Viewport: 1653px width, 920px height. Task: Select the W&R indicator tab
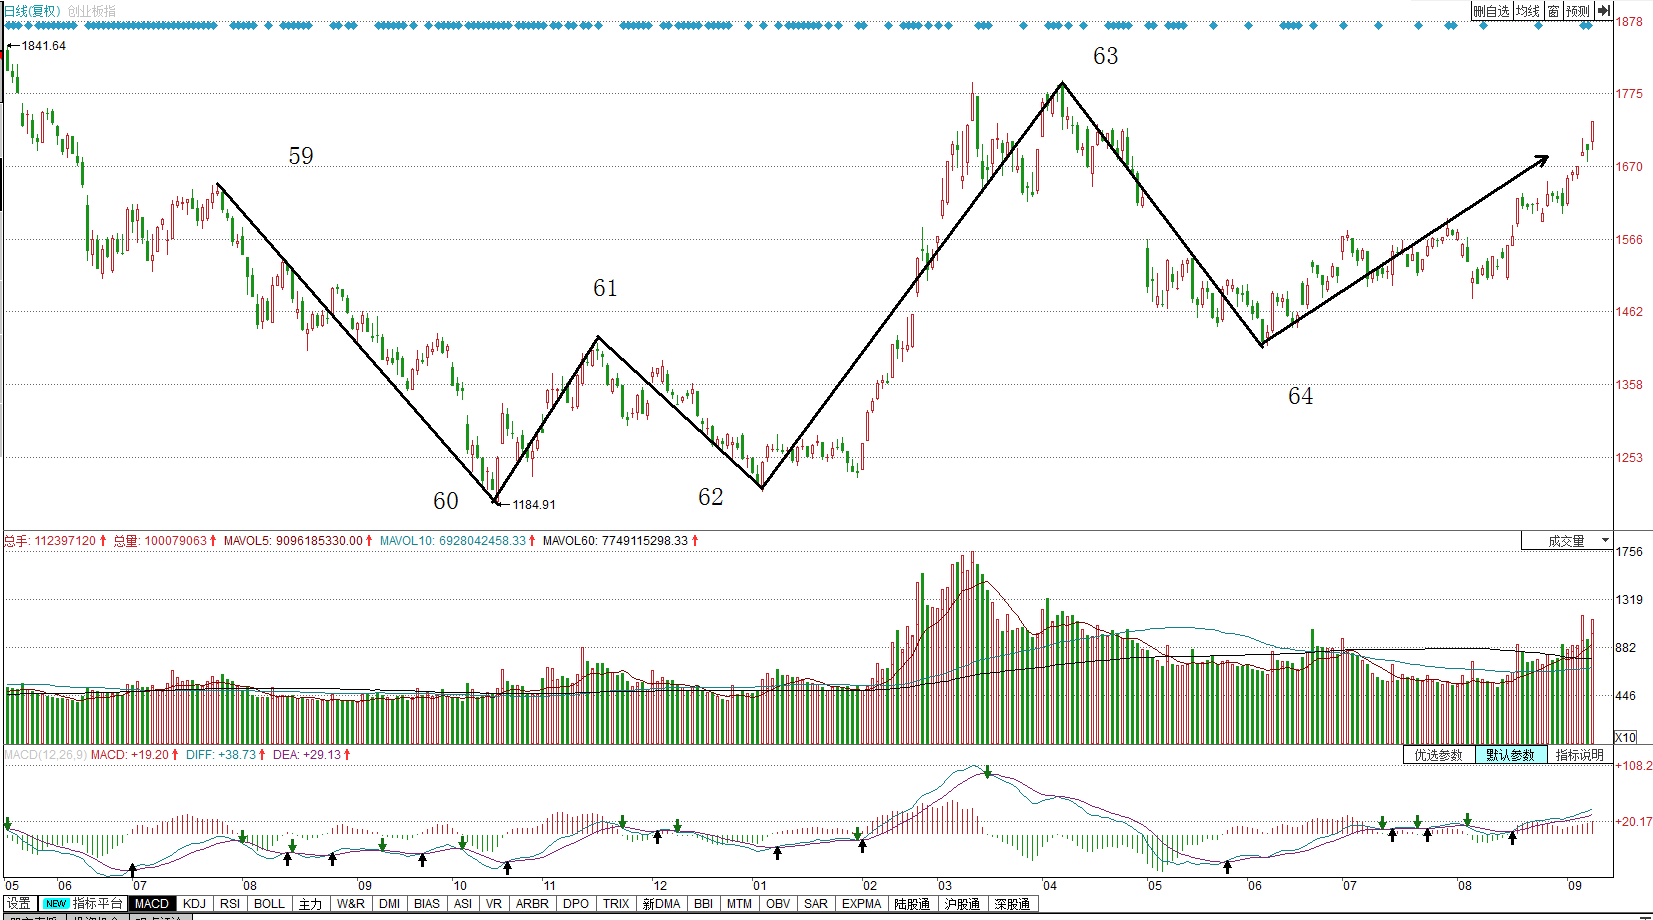(x=350, y=903)
